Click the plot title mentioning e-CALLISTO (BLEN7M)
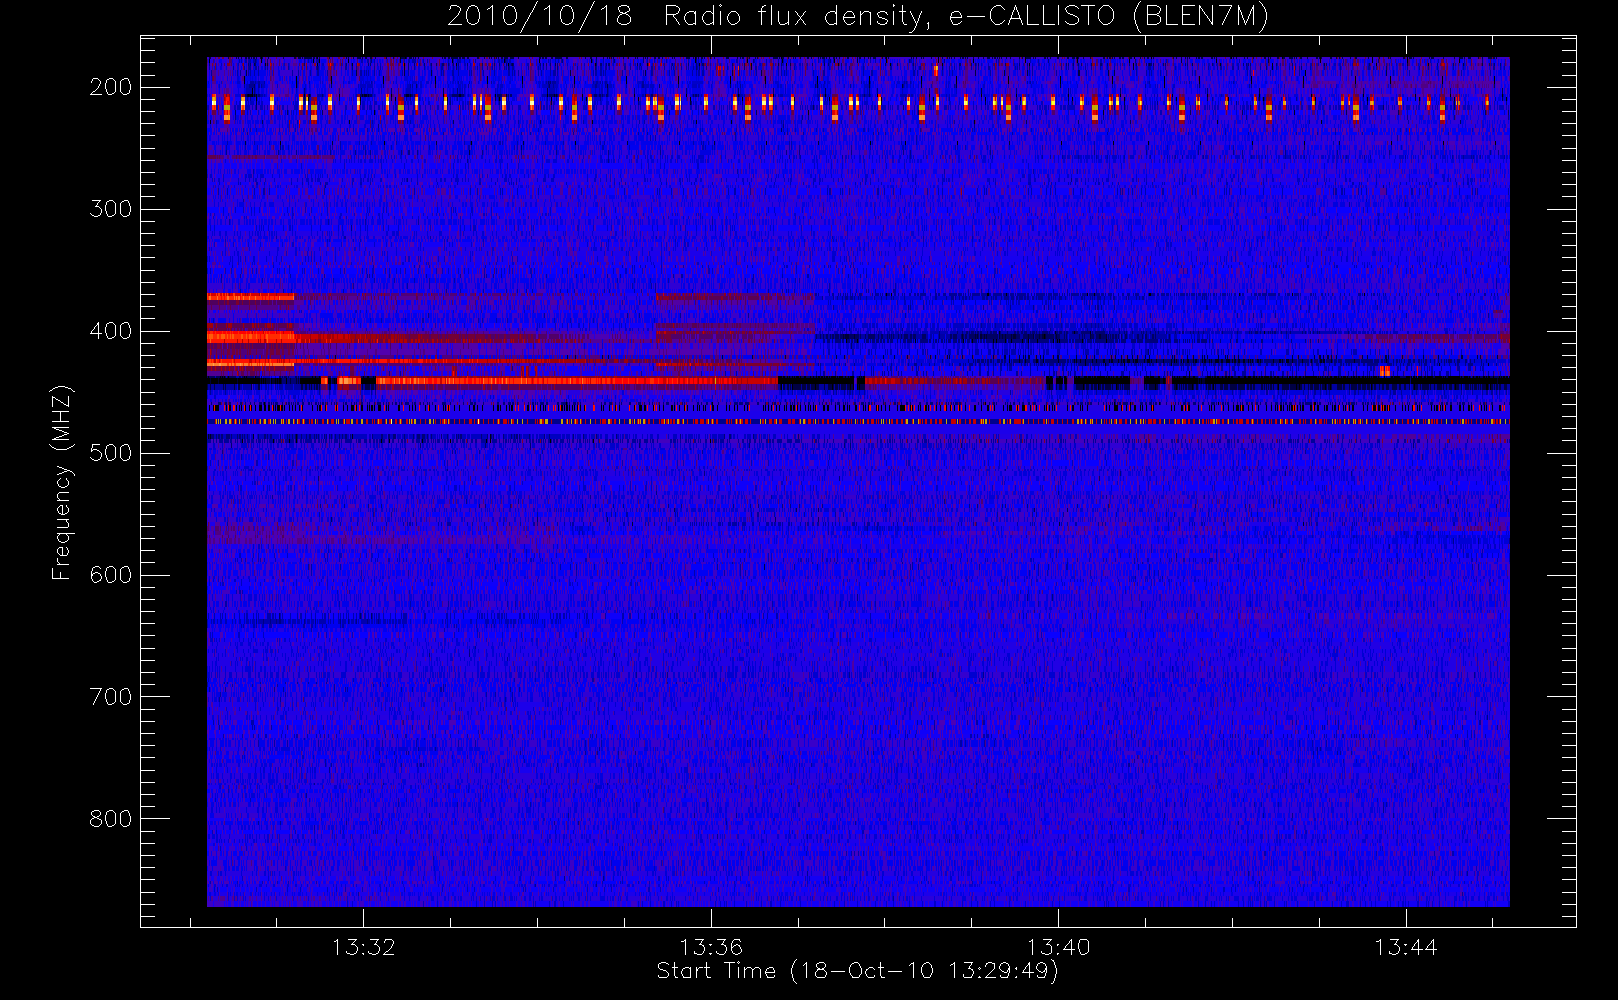The height and width of the screenshot is (1000, 1618). (x=857, y=17)
